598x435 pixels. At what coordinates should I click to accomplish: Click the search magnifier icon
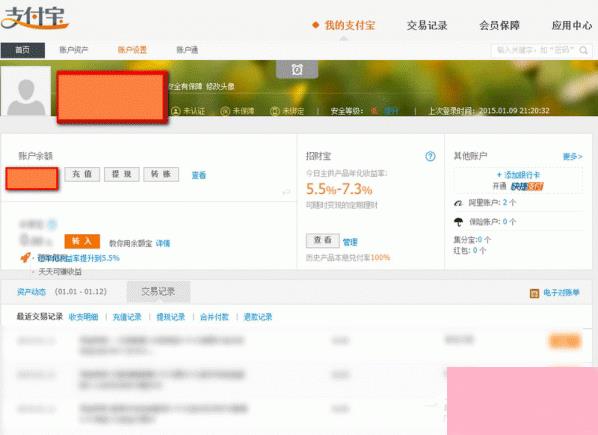point(584,50)
